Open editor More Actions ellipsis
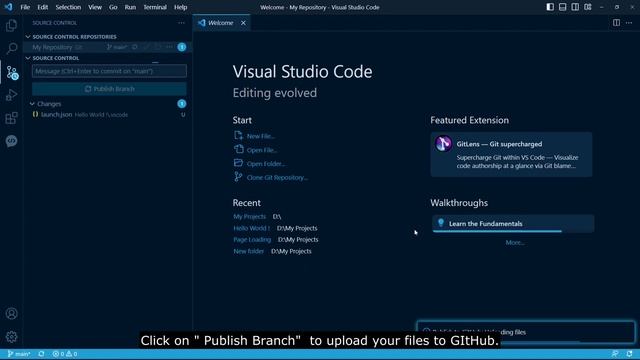 [629, 23]
